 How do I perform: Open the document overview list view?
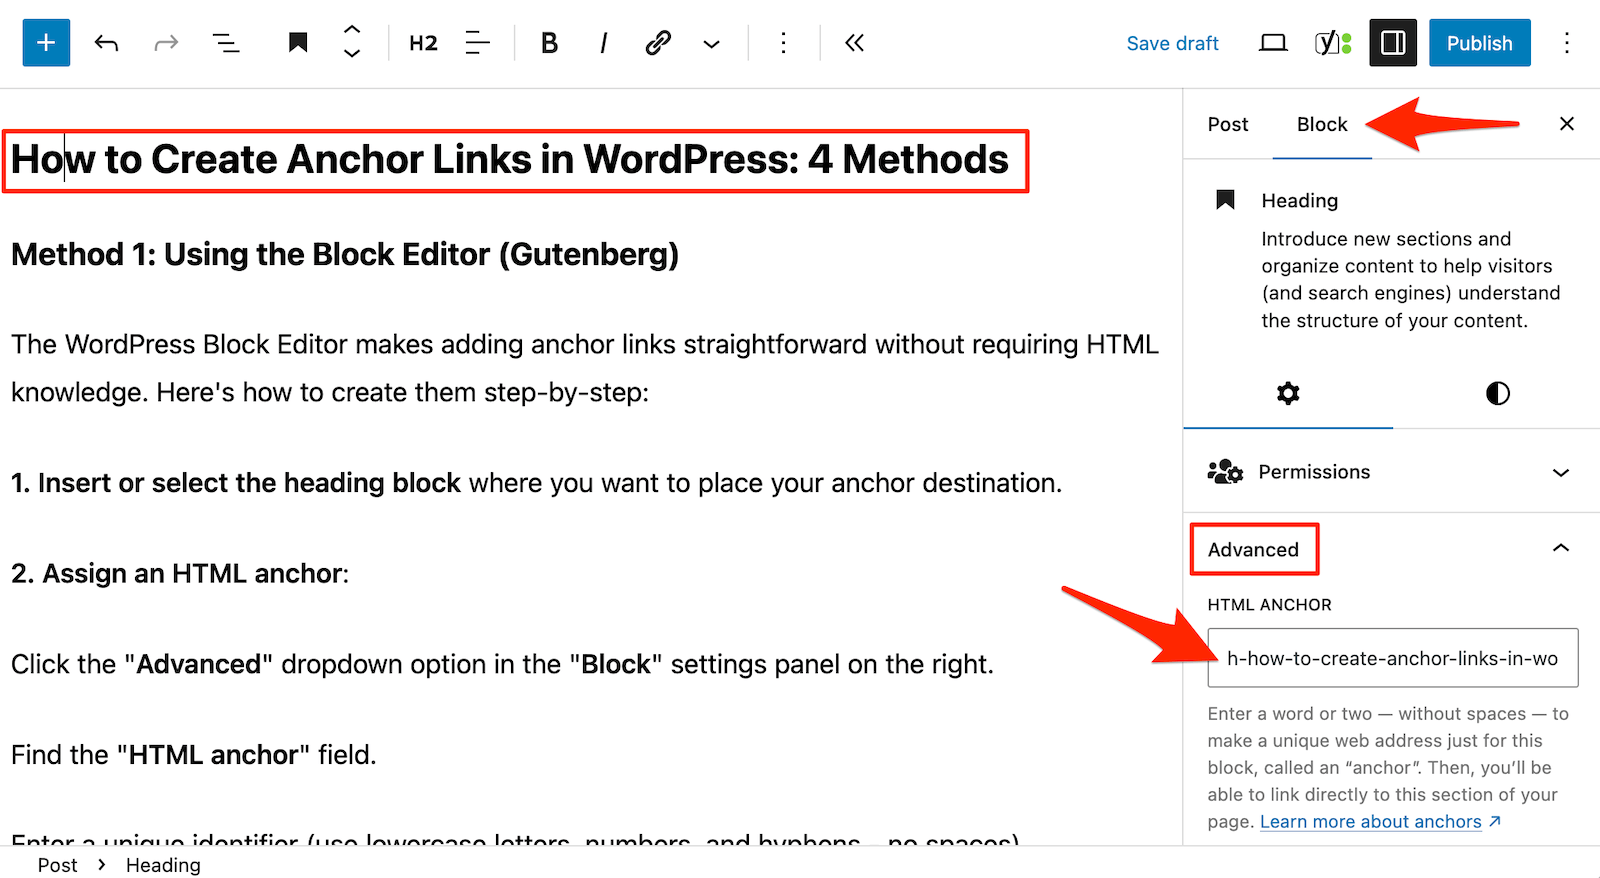[226, 43]
